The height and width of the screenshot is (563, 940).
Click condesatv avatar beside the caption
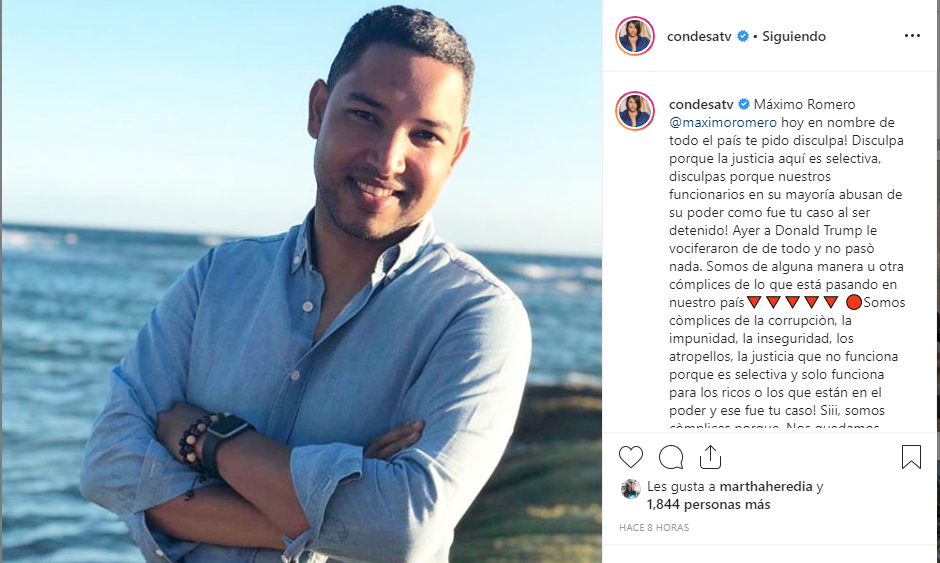pyautogui.click(x=635, y=111)
